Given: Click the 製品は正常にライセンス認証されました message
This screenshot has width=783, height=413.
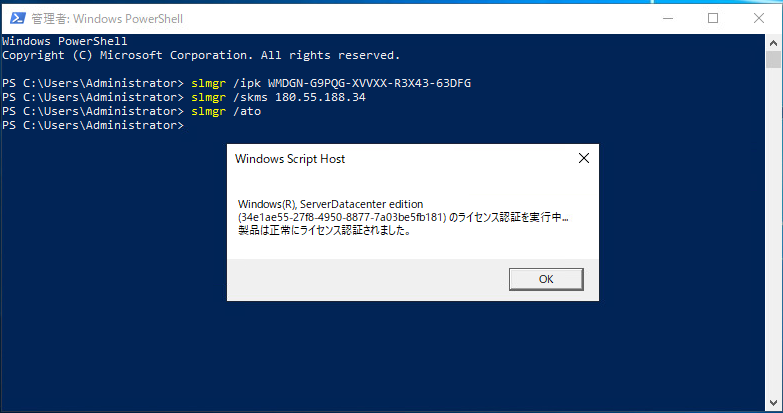Looking at the screenshot, I should click(x=325, y=231).
